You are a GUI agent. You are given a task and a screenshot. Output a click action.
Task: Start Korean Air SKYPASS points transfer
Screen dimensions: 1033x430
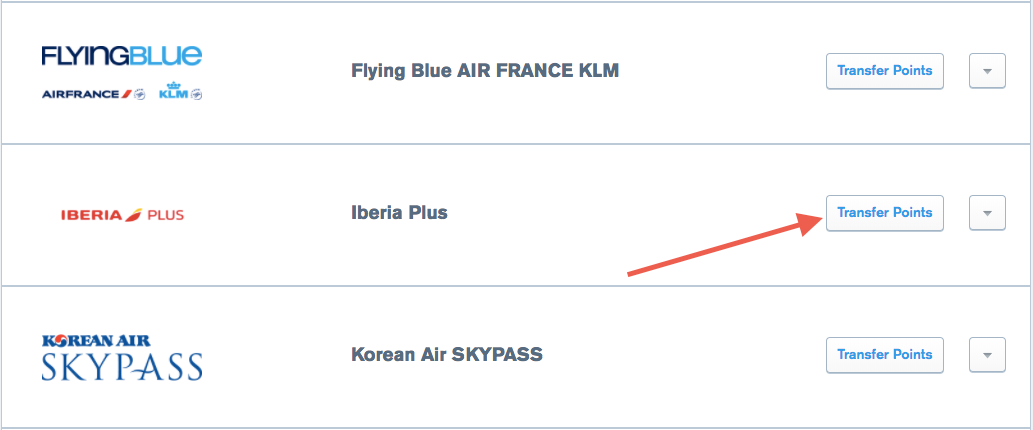click(x=884, y=355)
